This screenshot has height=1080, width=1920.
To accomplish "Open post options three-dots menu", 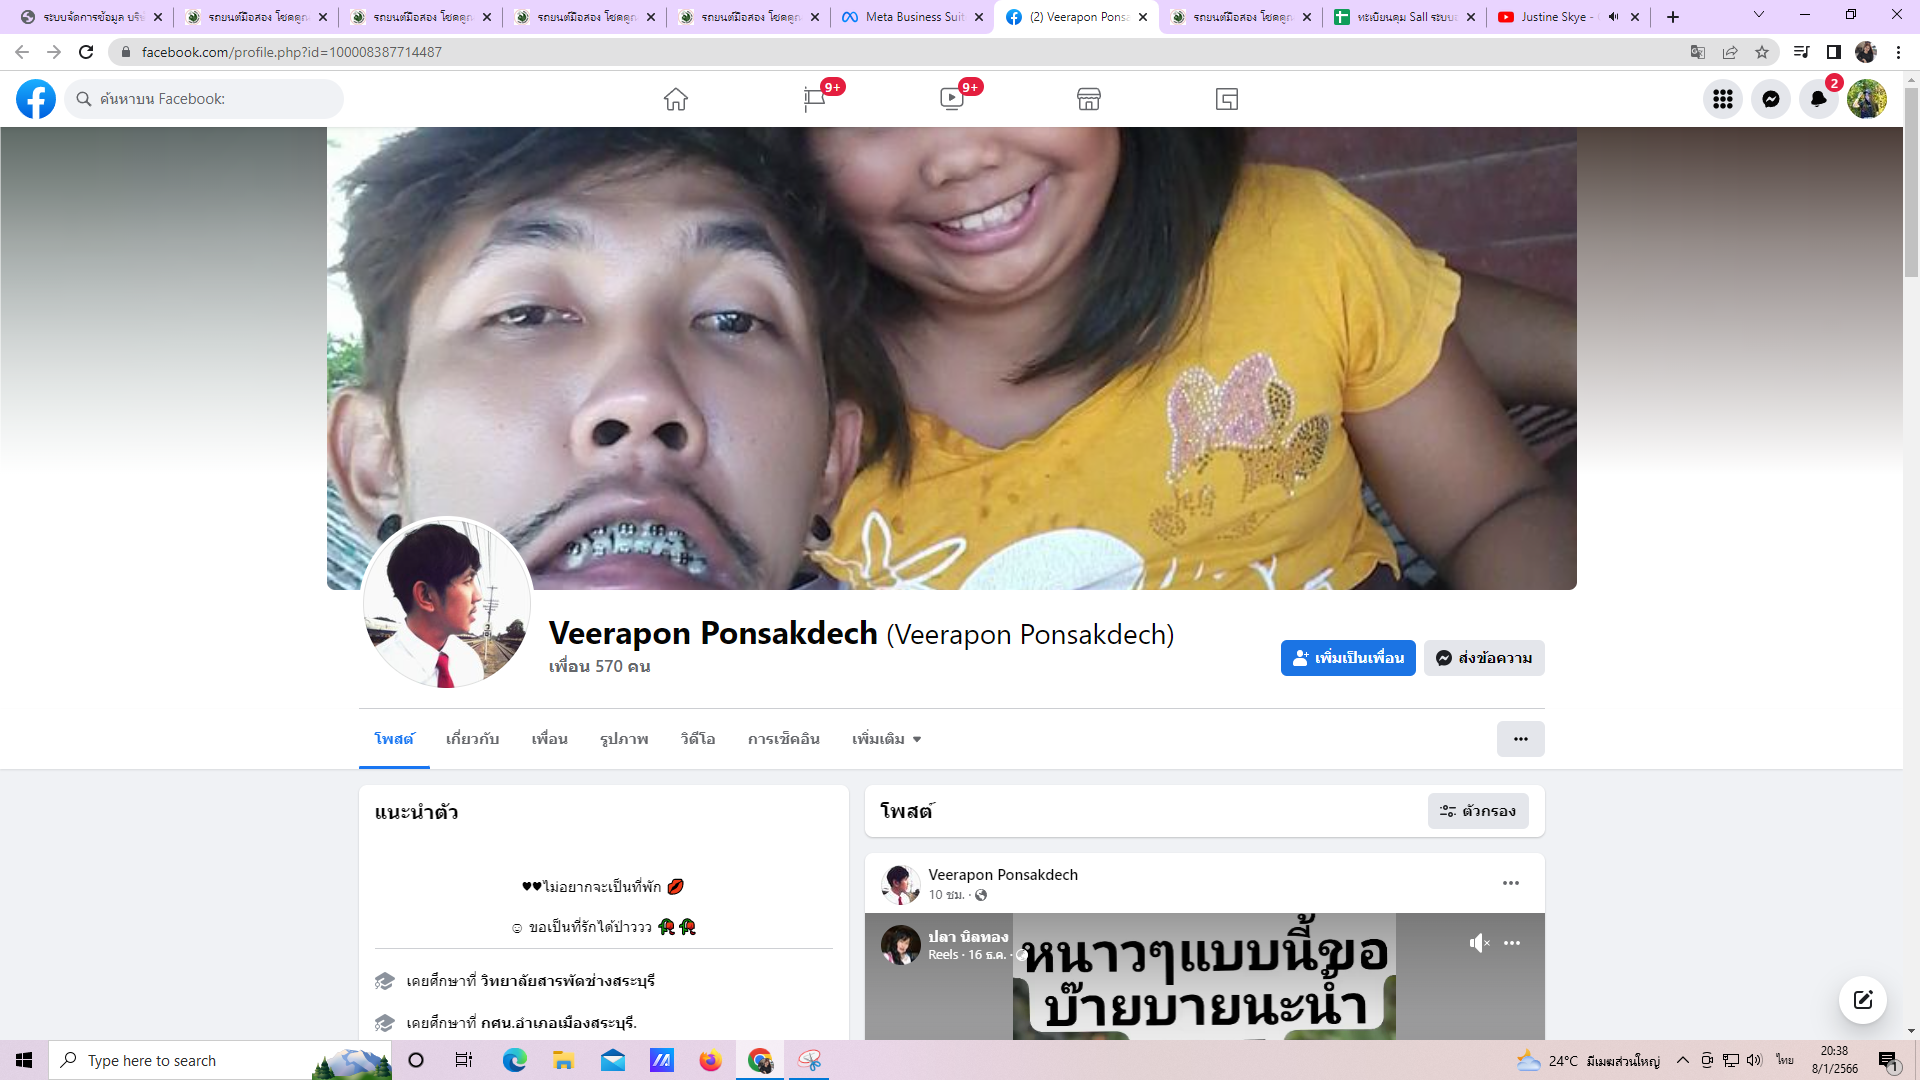I will pos(1510,883).
